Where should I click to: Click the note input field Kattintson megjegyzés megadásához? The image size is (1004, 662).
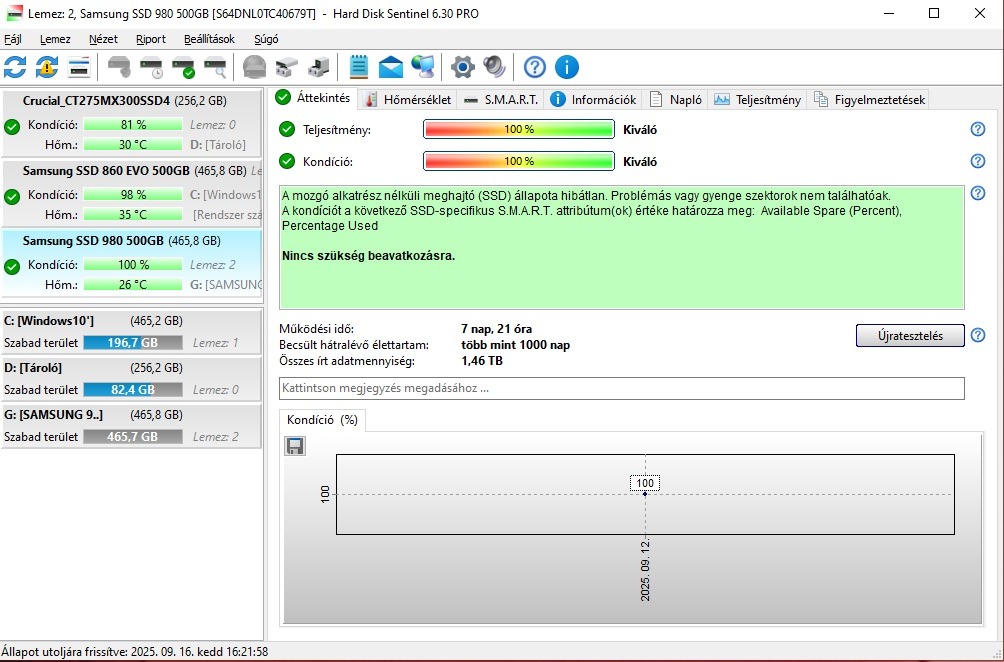pyautogui.click(x=622, y=388)
